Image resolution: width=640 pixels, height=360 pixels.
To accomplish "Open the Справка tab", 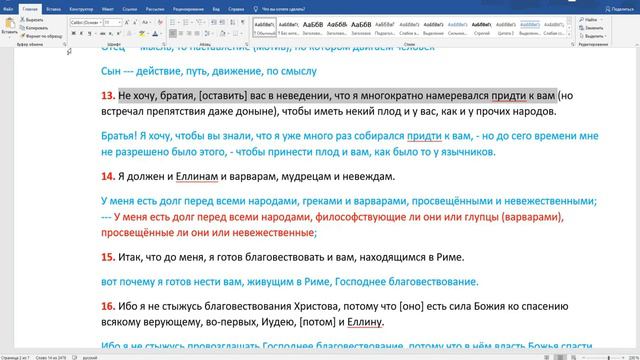I will (x=236, y=9).
